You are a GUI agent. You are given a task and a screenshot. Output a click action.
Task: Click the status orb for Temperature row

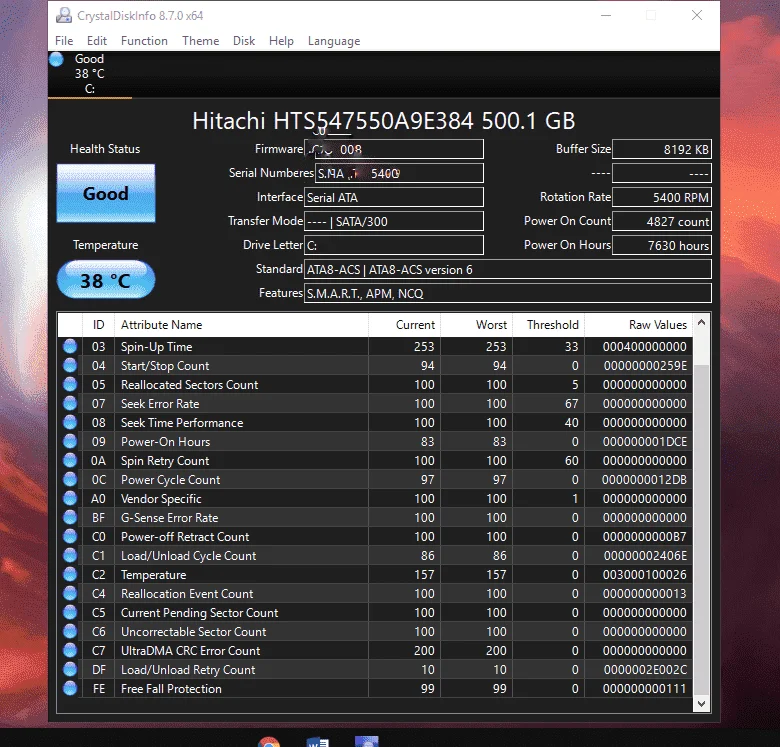click(70, 574)
